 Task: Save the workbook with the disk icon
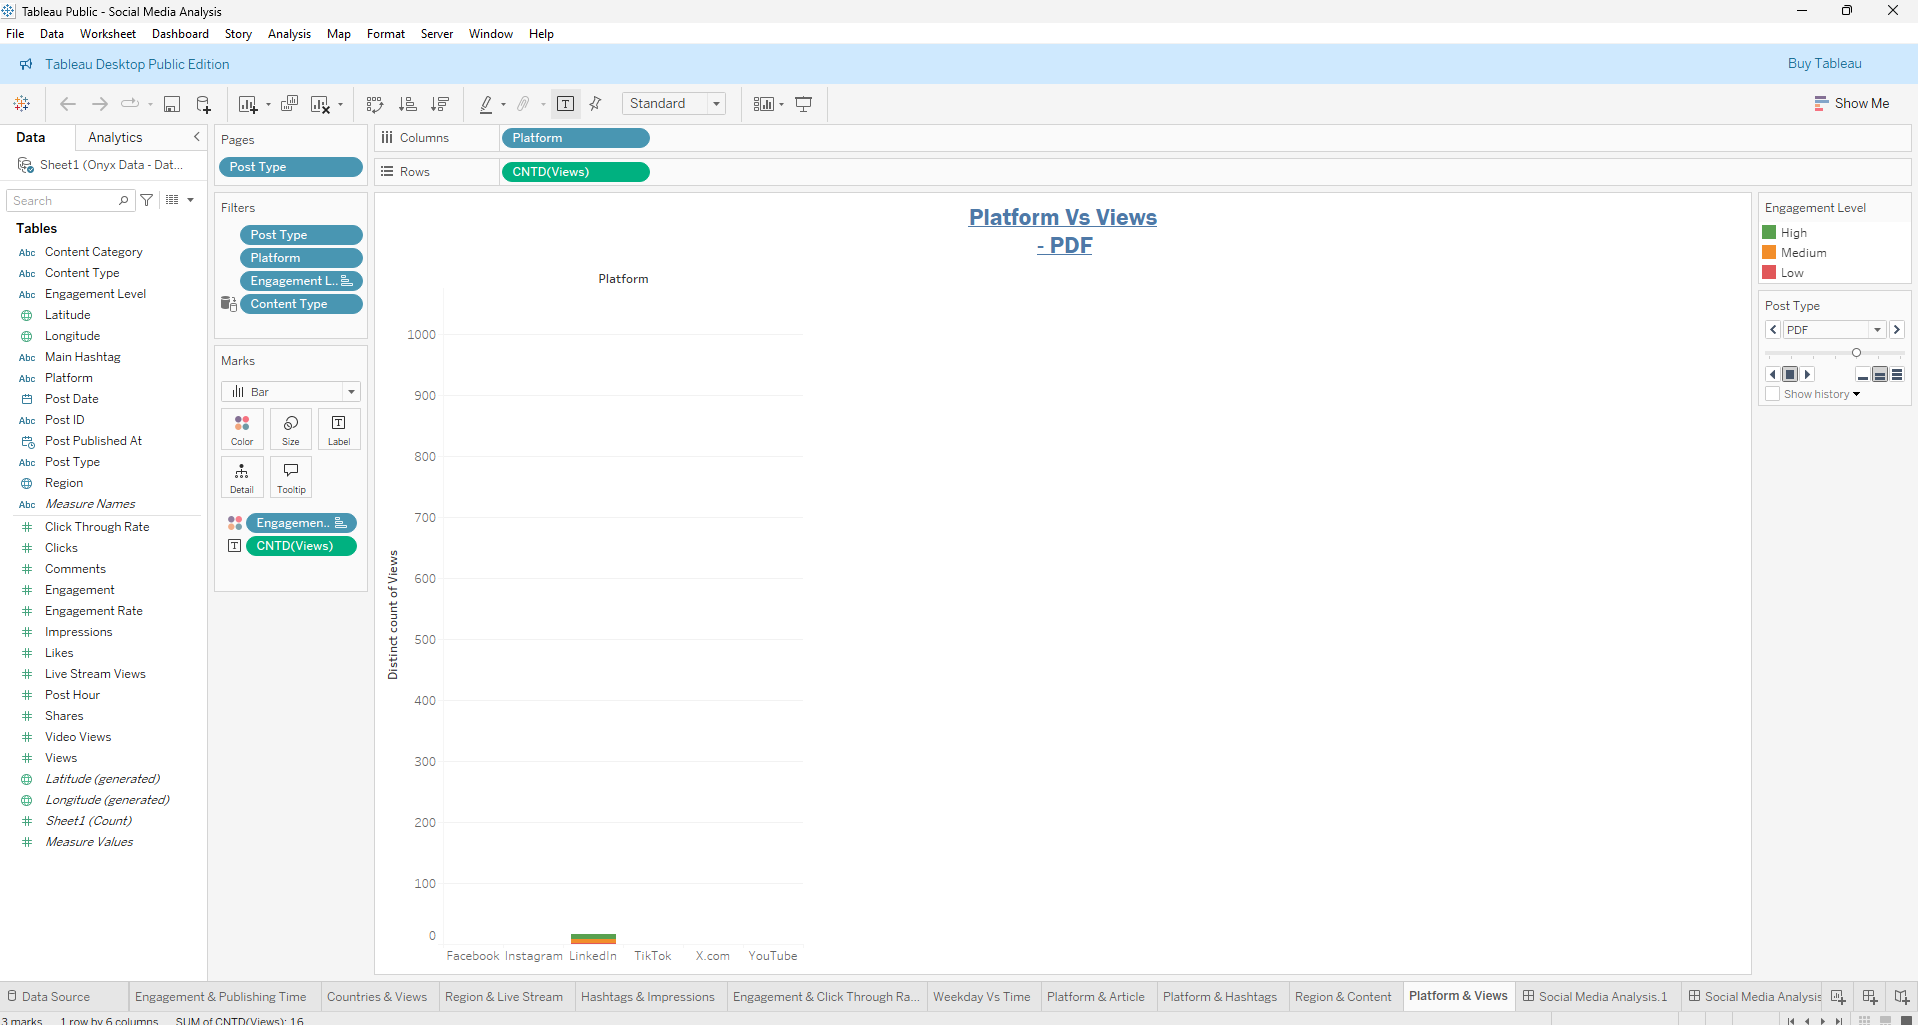click(172, 104)
